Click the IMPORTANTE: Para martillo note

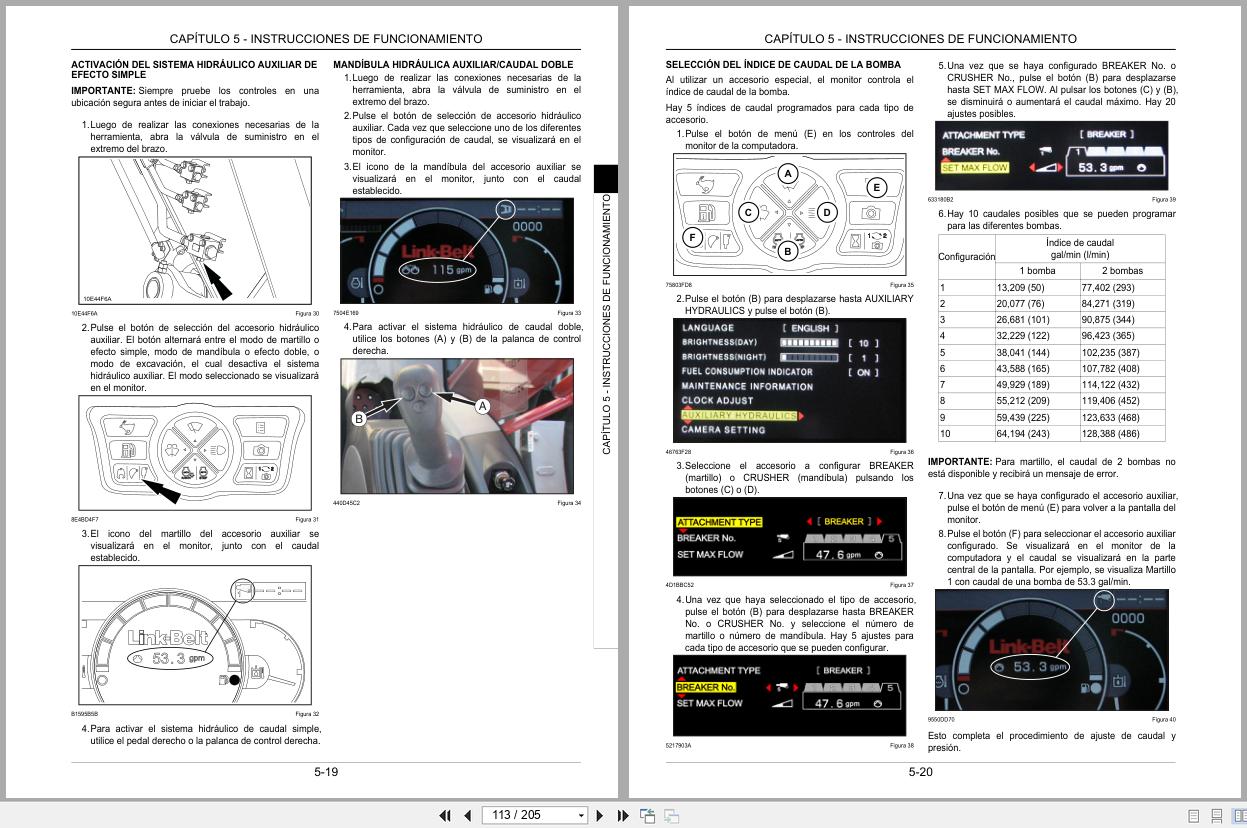[1052, 468]
